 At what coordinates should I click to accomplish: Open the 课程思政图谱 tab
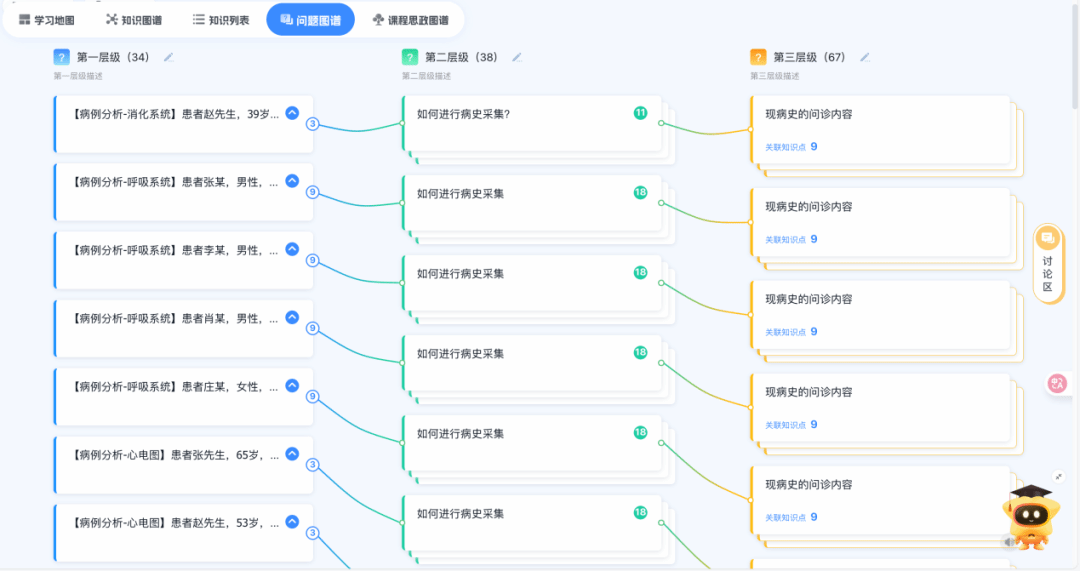pyautogui.click(x=410, y=20)
